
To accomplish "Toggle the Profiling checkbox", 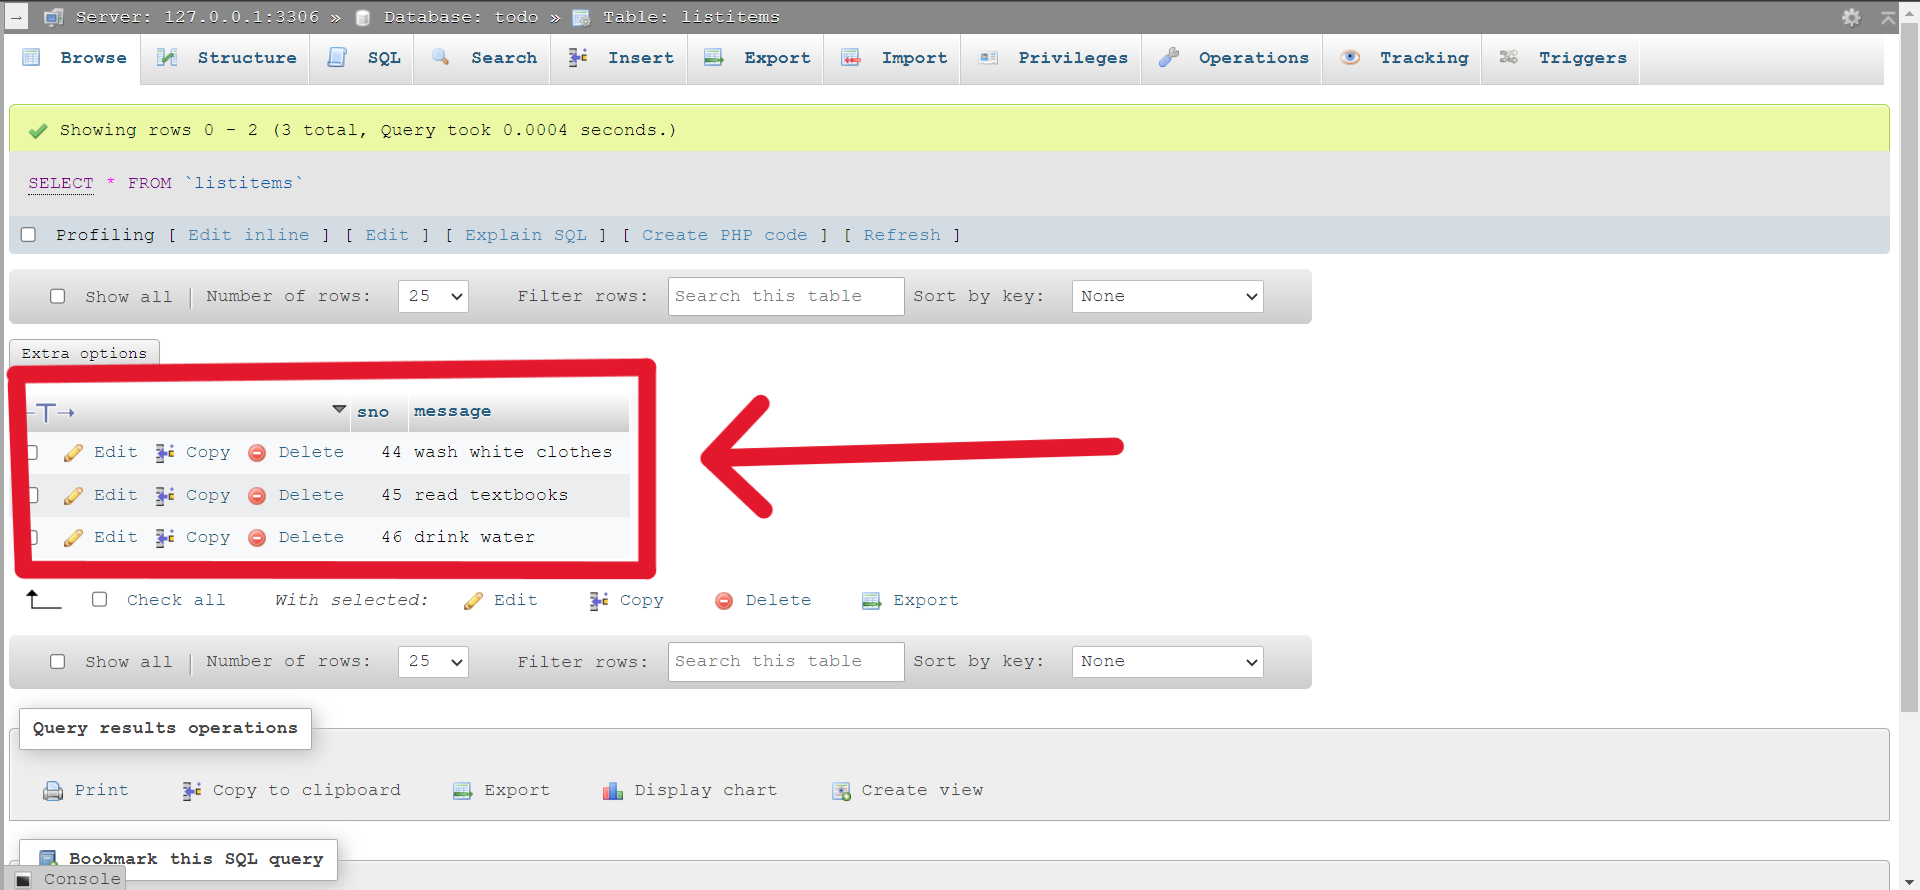I will pos(28,234).
